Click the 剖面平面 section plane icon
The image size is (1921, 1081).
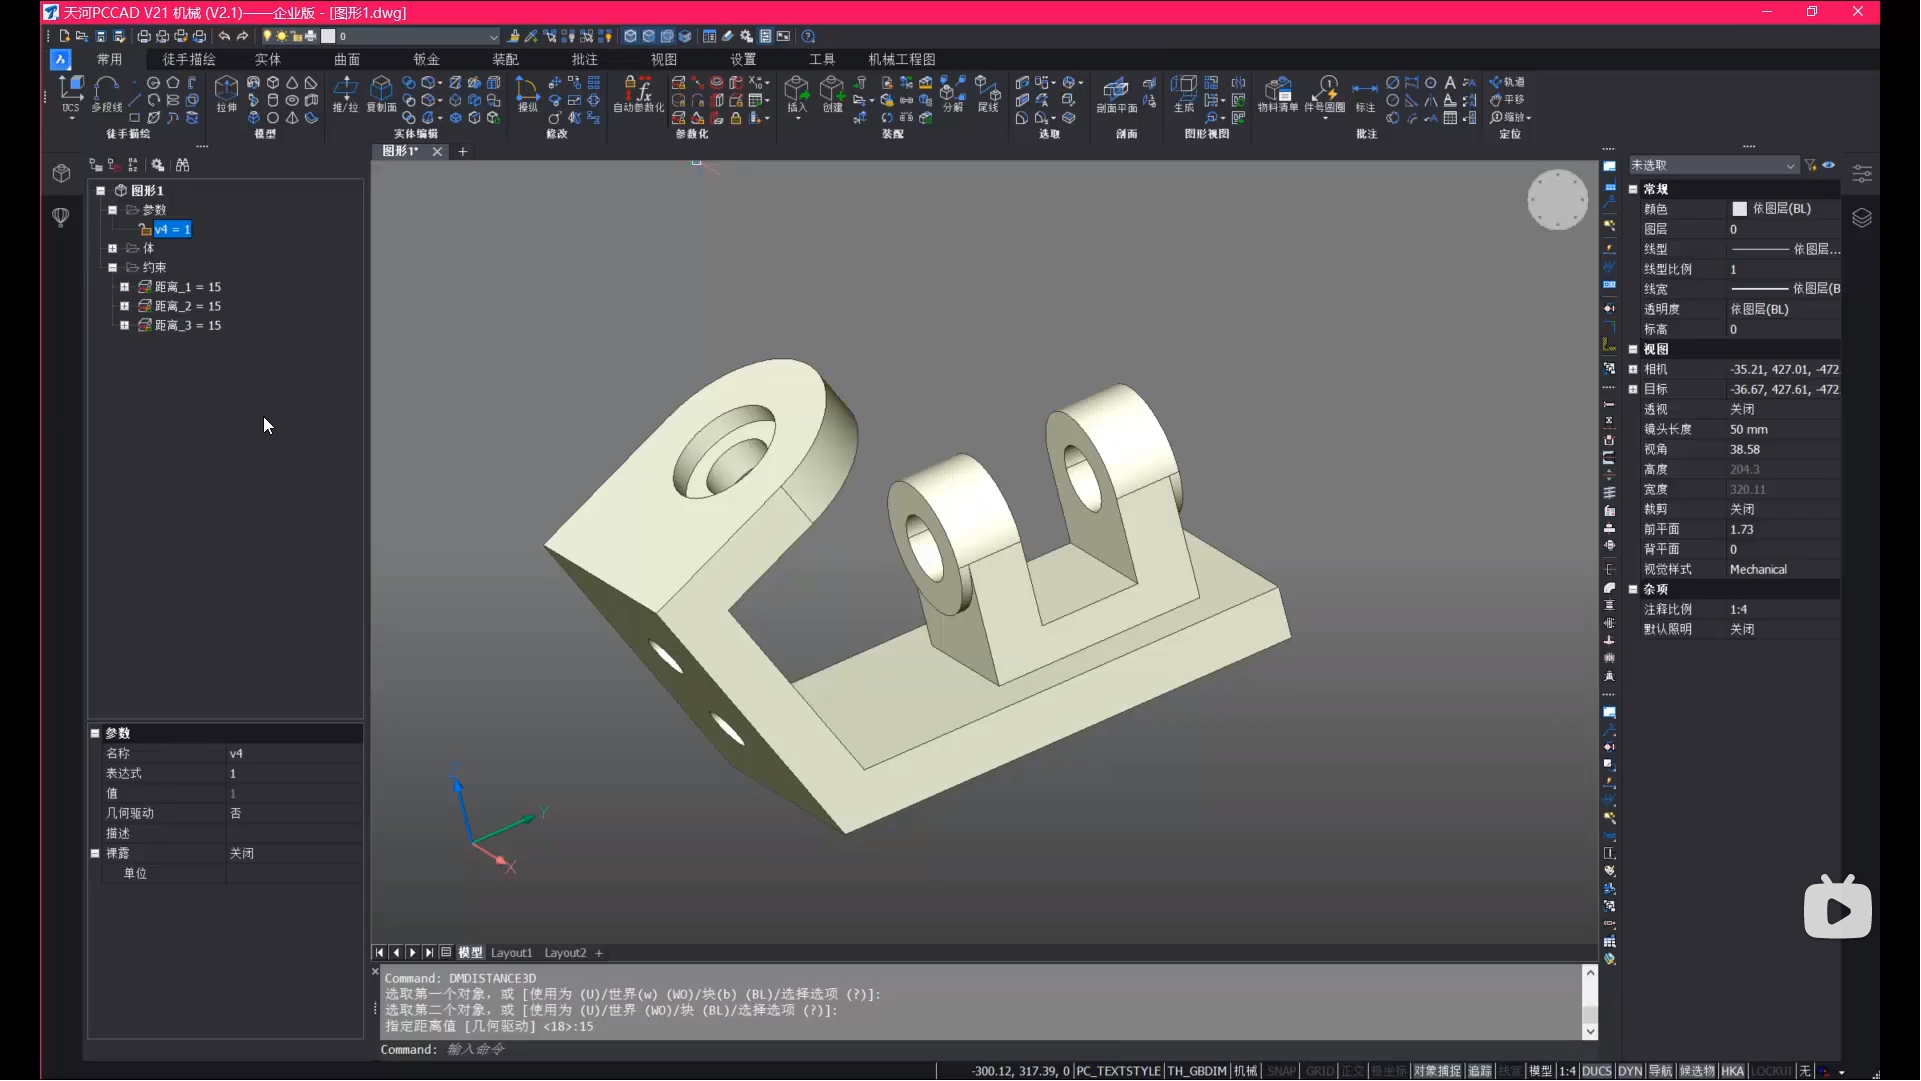tap(1116, 93)
